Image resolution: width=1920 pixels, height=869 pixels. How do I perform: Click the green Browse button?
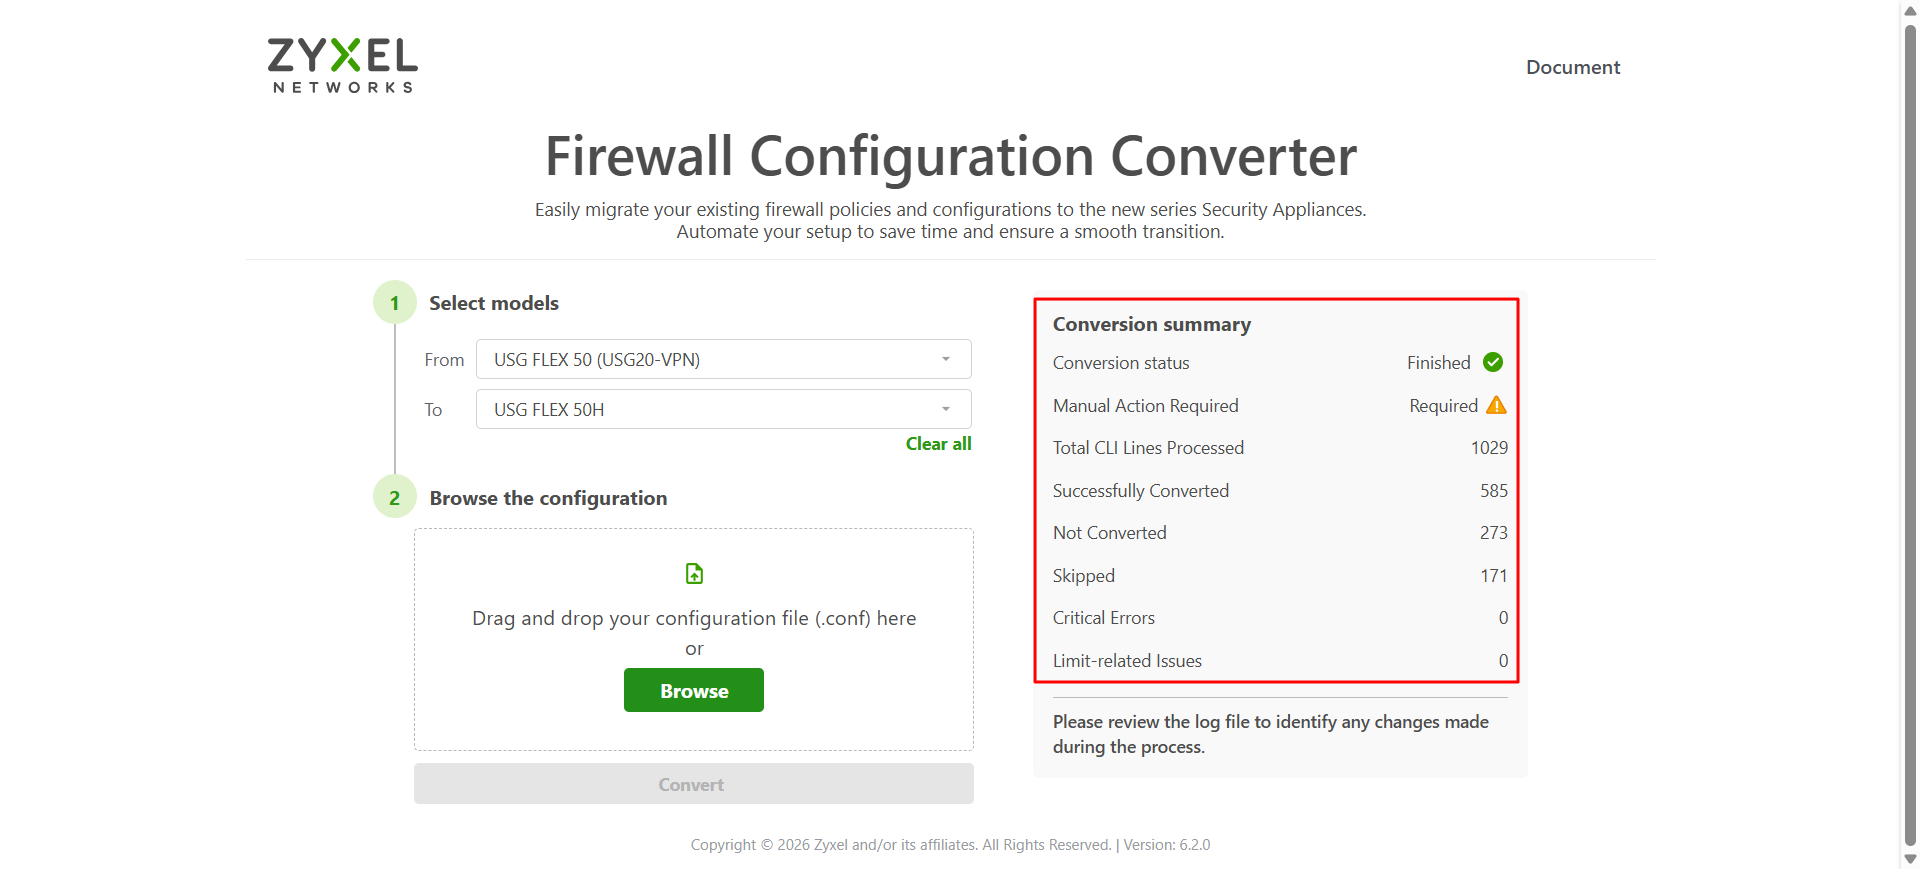[694, 690]
